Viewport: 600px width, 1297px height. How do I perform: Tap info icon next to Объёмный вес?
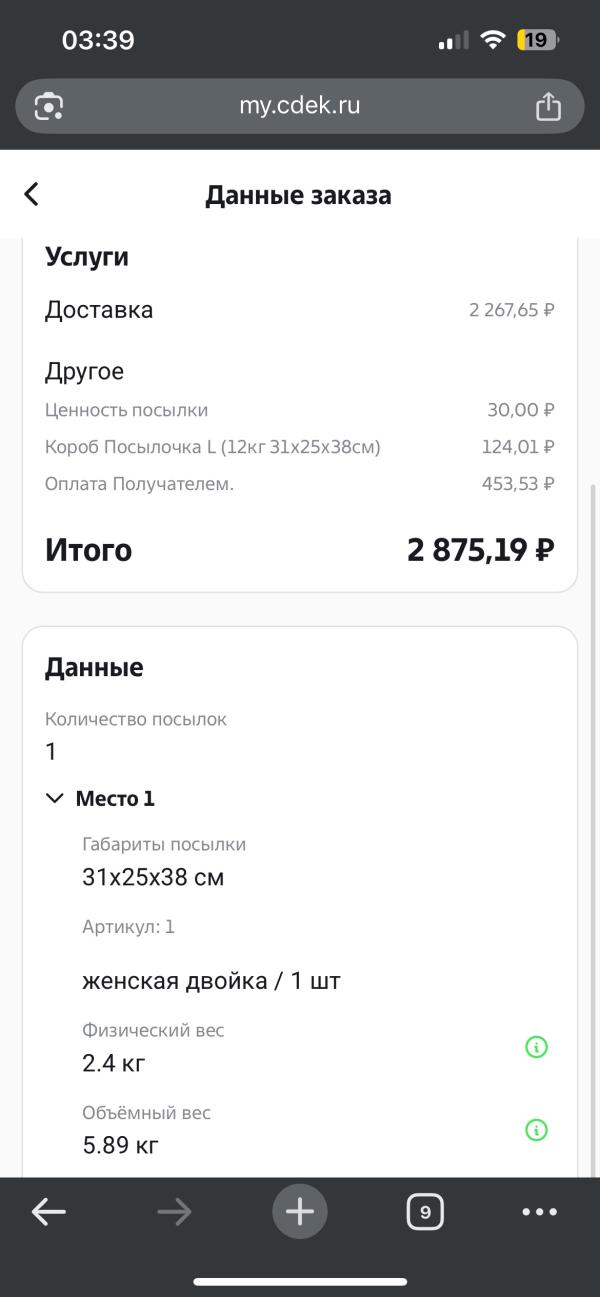click(537, 1130)
